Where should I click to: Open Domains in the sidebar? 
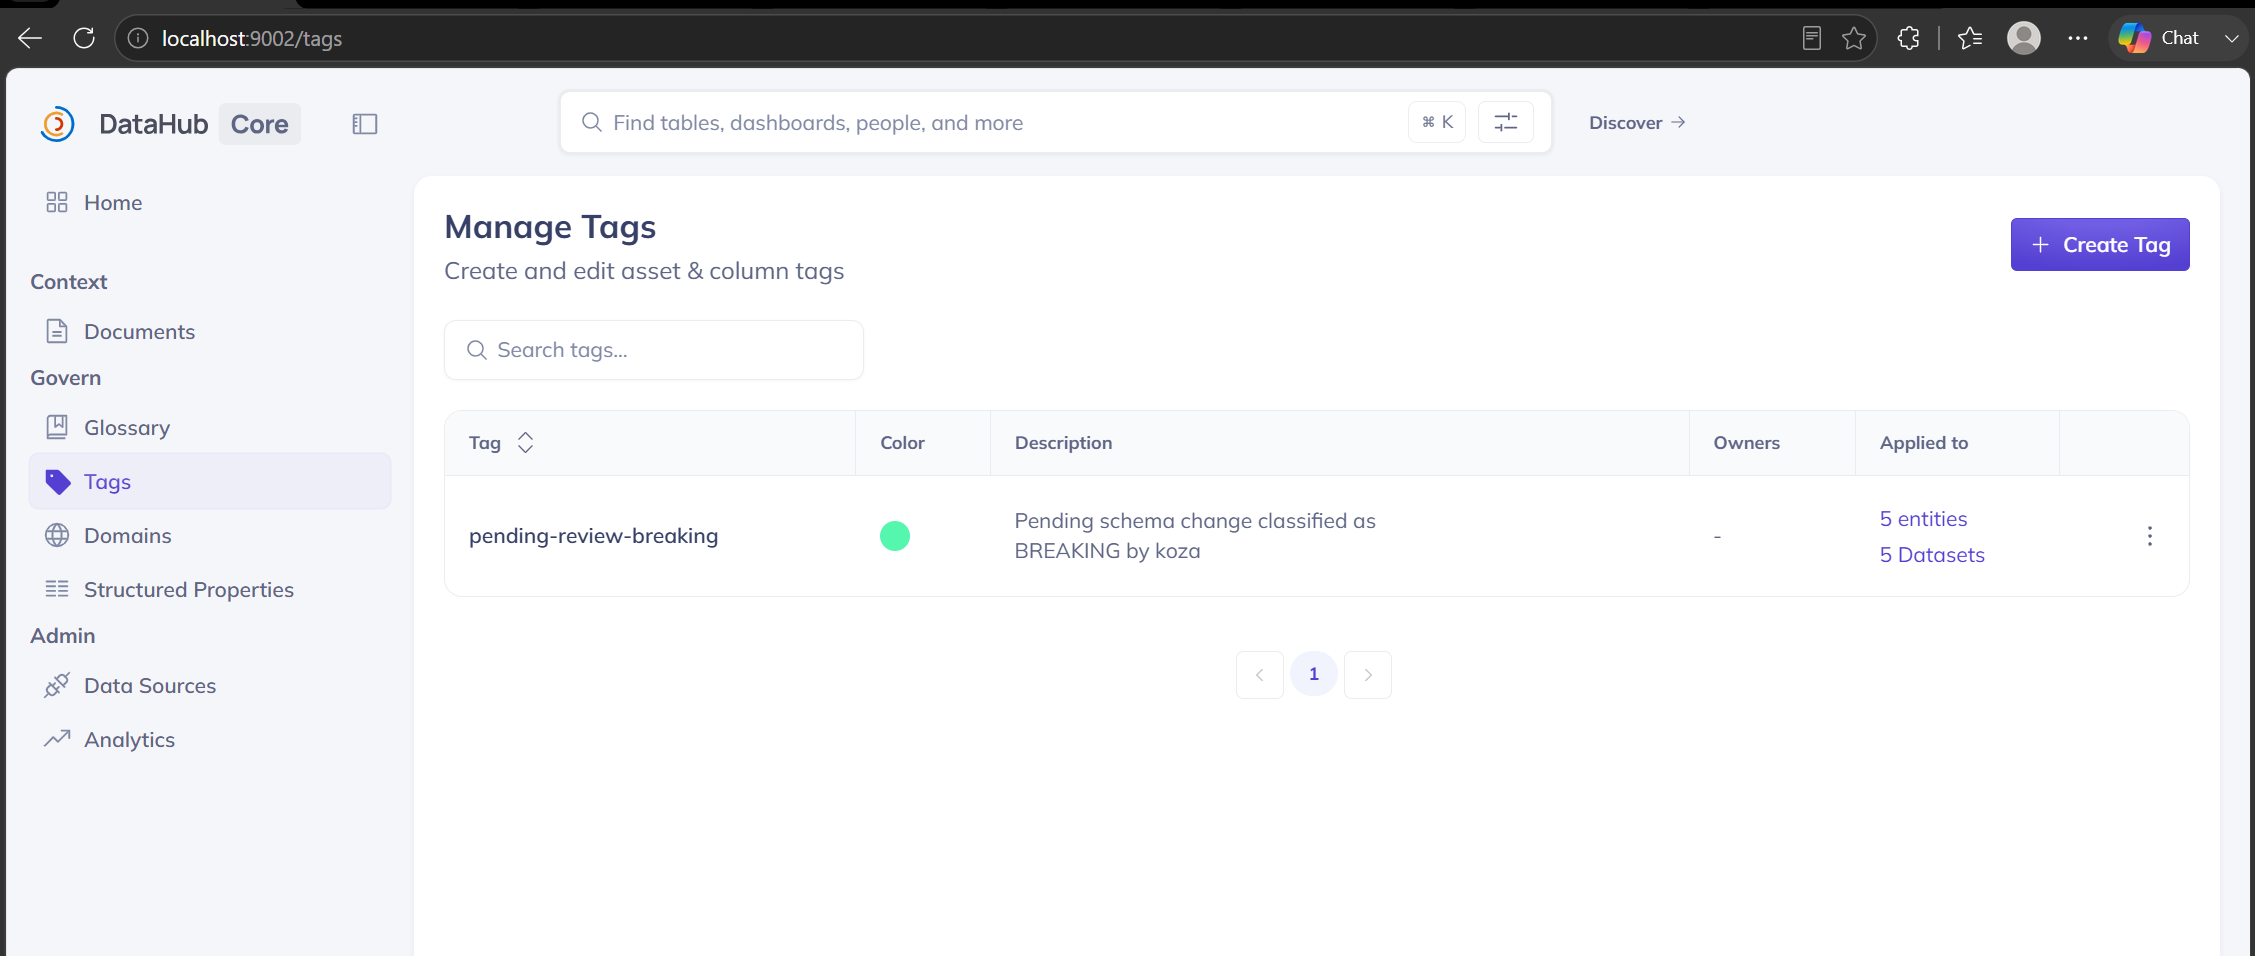(x=210, y=536)
